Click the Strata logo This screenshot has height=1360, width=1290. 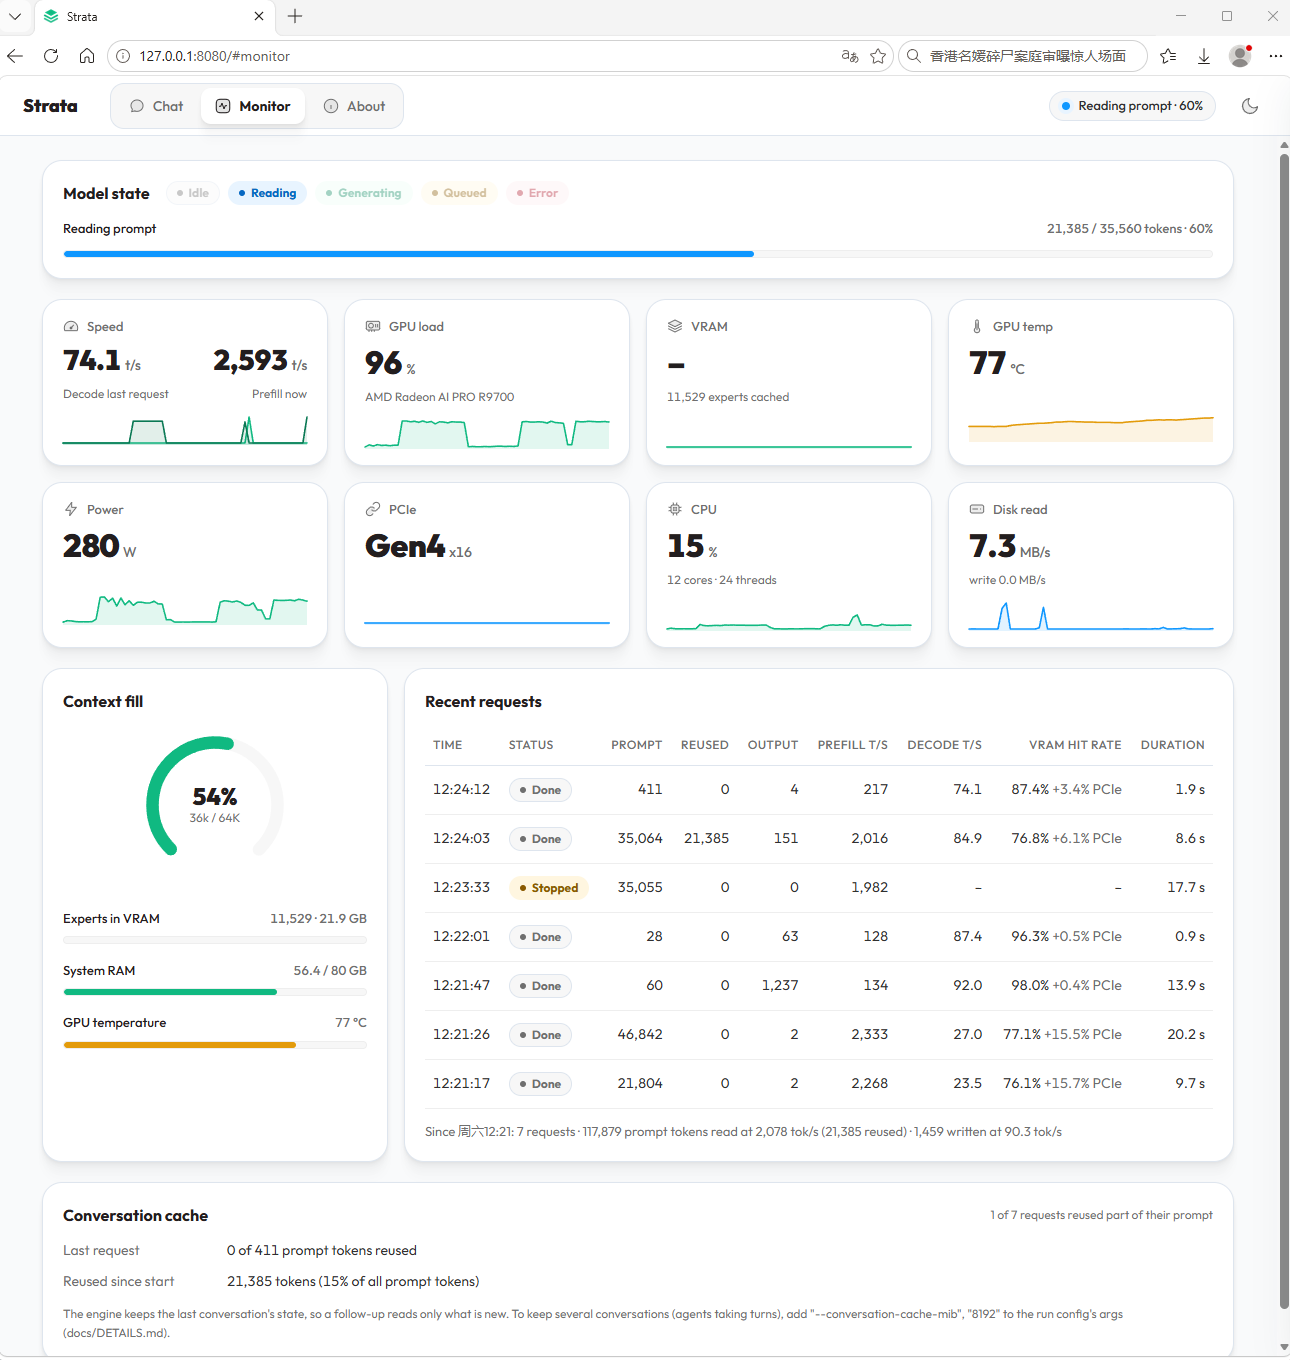(x=50, y=106)
